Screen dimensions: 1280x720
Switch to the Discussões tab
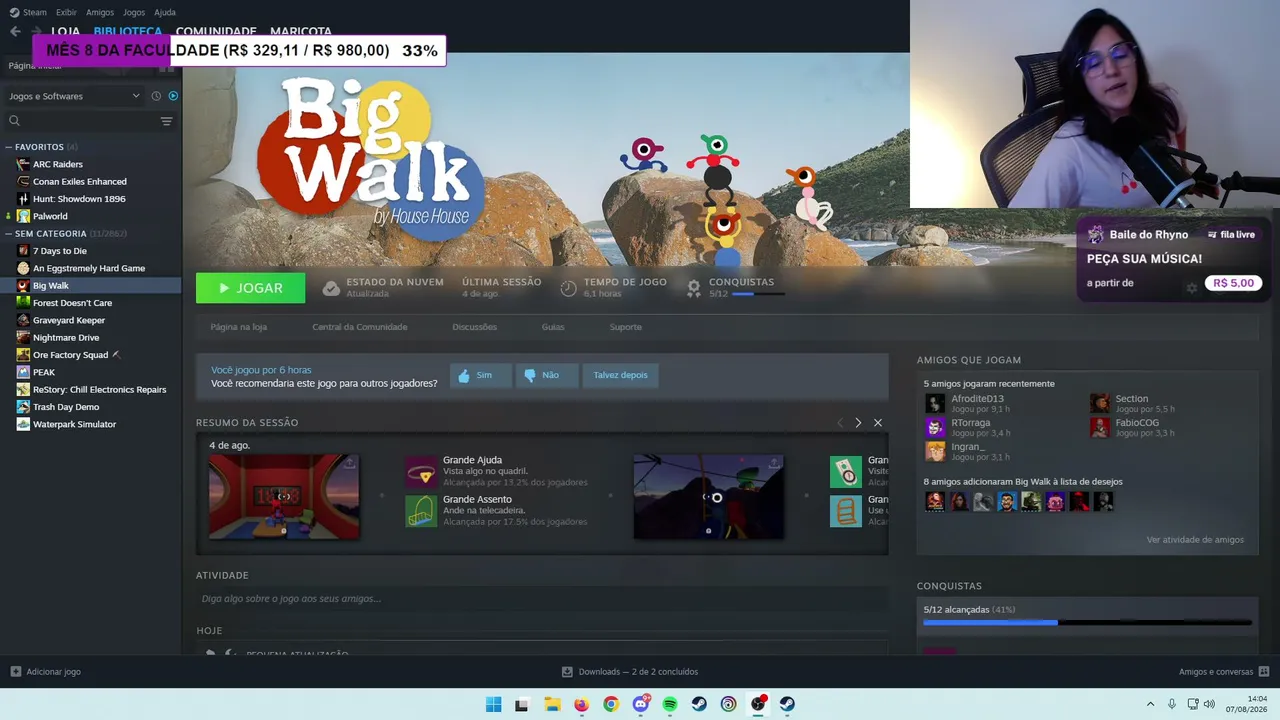pyautogui.click(x=474, y=327)
